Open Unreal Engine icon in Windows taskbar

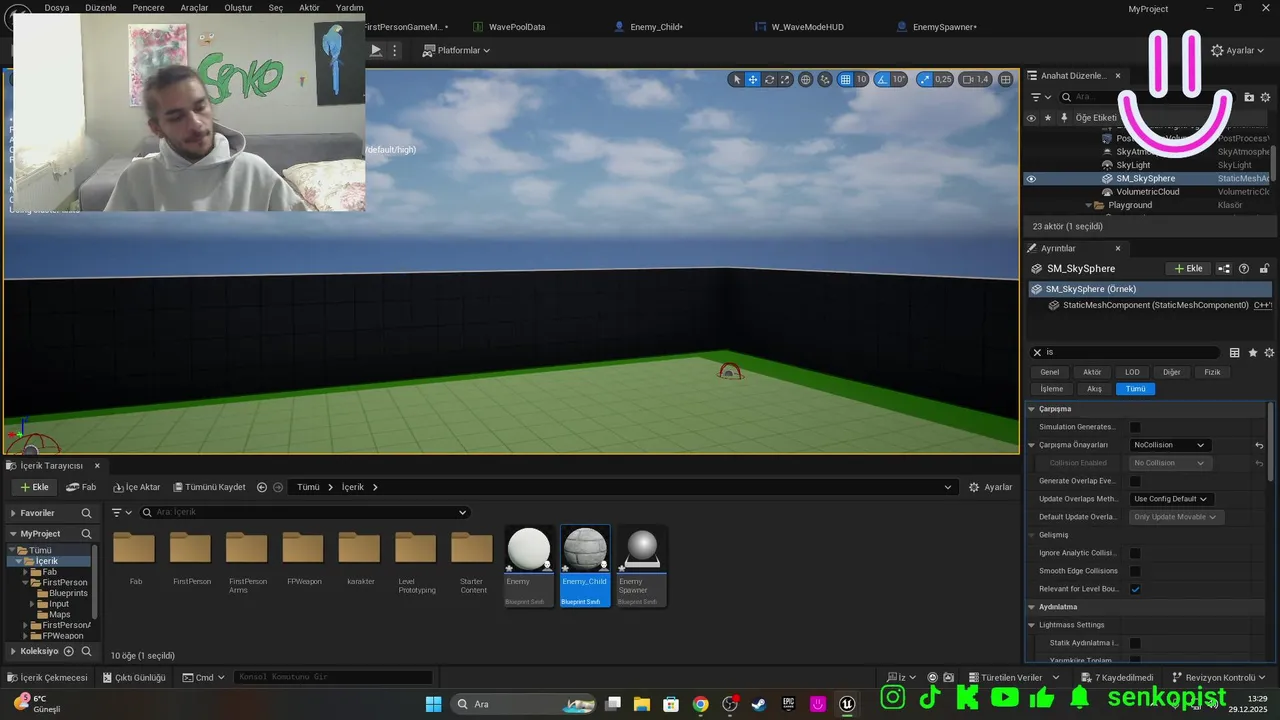(x=848, y=704)
